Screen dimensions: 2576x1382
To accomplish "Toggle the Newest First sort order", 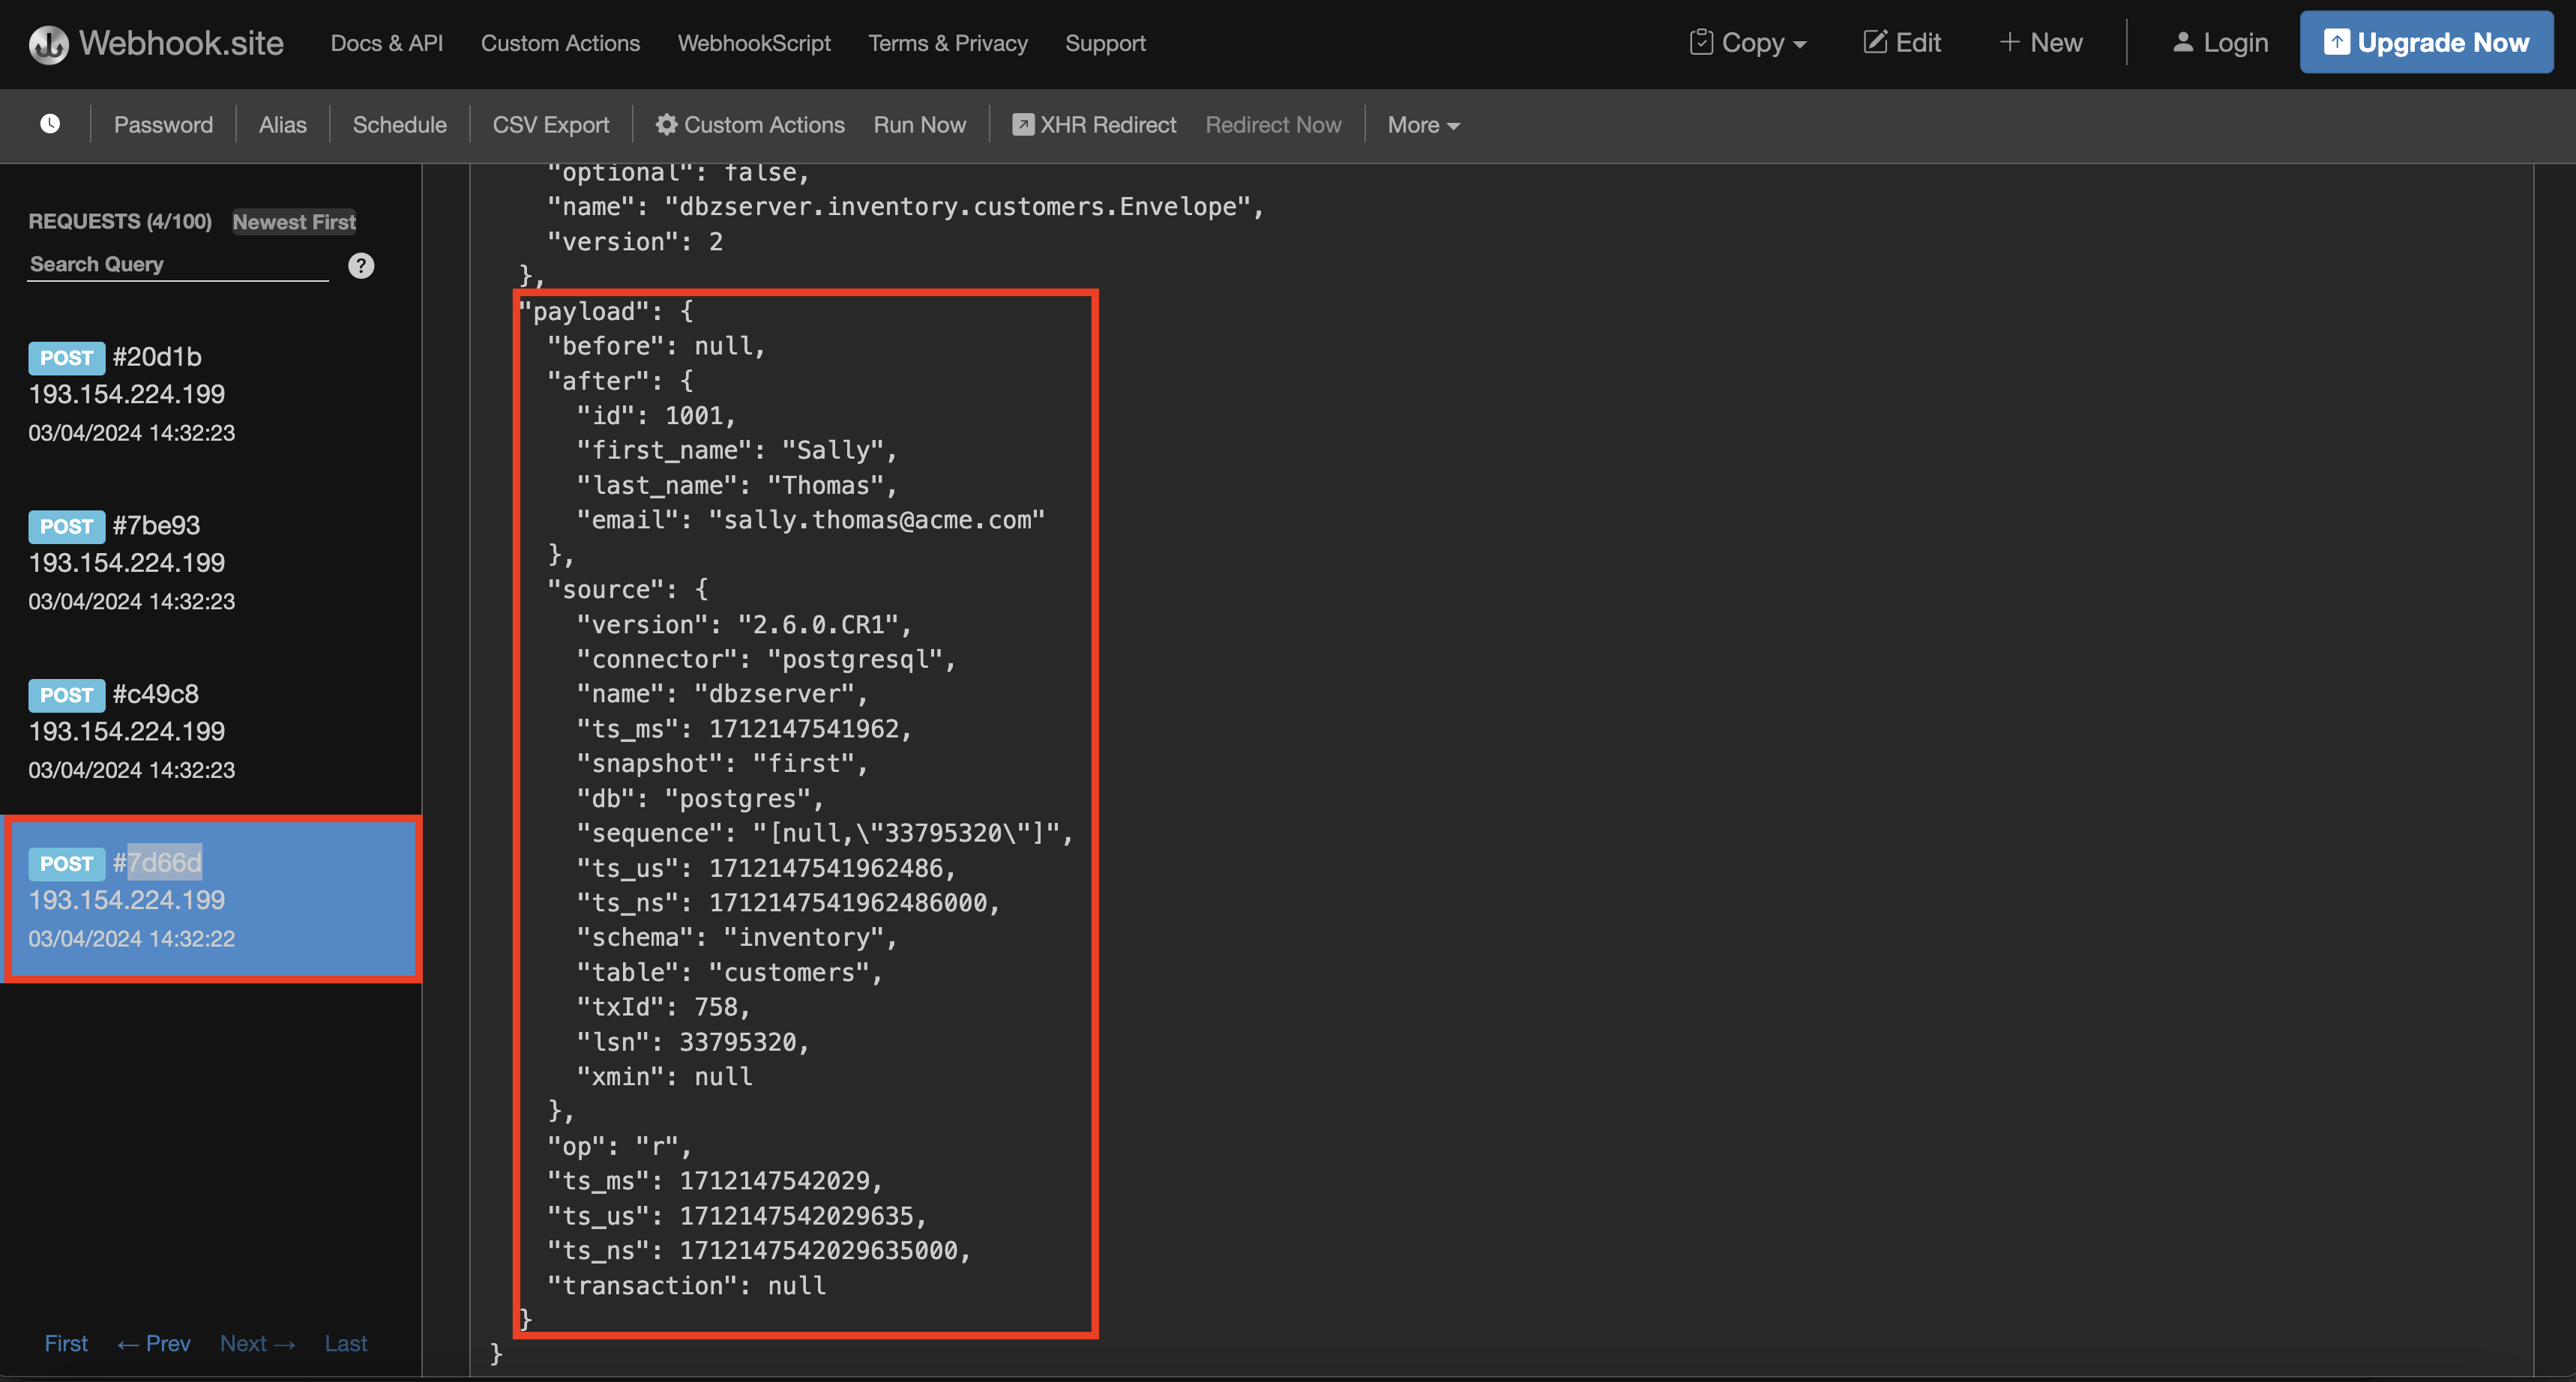I will 294,222.
